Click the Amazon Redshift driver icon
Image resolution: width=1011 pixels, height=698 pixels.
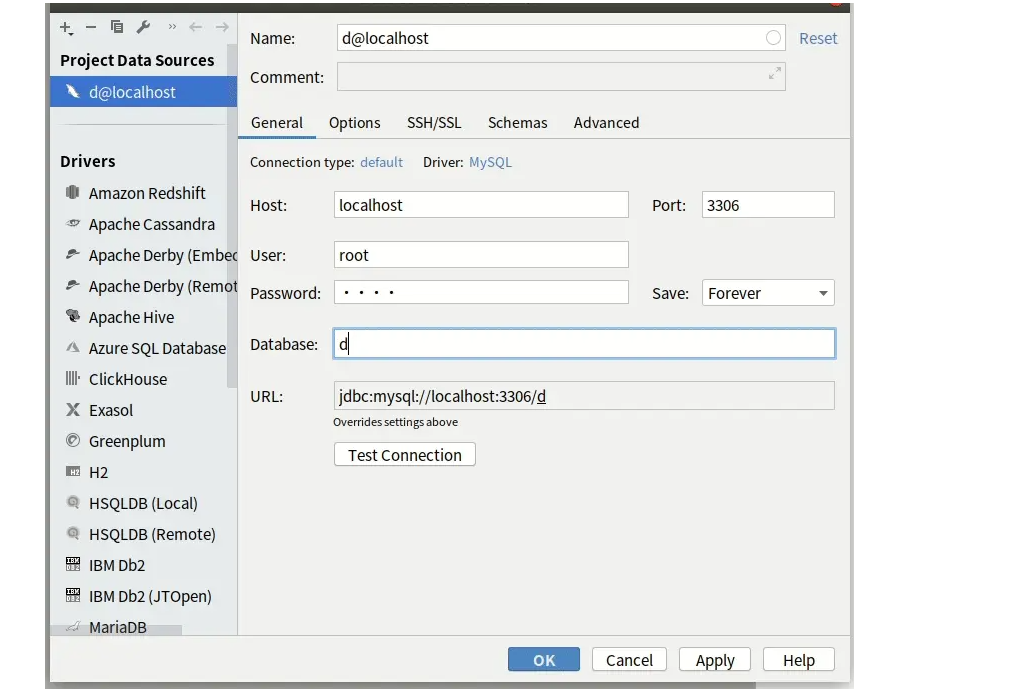(x=73, y=192)
